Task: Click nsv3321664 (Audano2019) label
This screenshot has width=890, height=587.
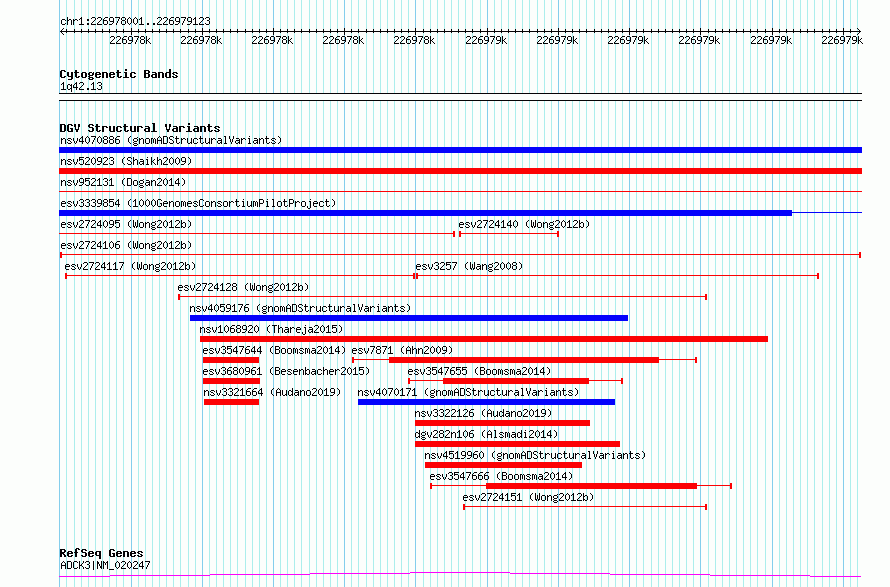Action: pos(272,392)
